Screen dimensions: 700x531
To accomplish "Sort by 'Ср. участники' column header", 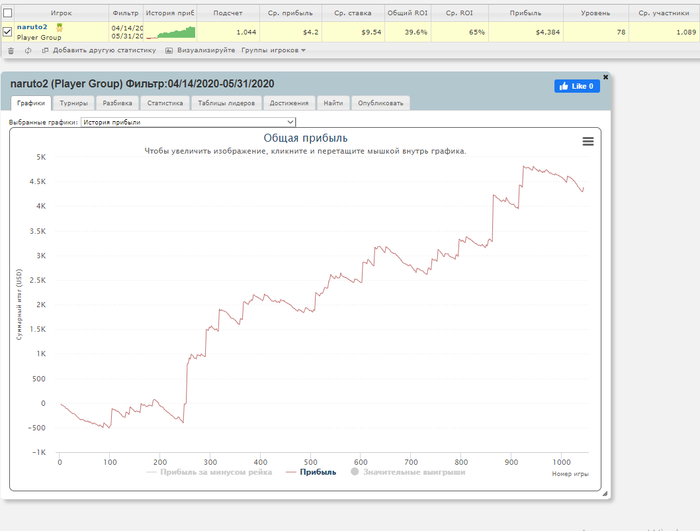I will 663,13.
